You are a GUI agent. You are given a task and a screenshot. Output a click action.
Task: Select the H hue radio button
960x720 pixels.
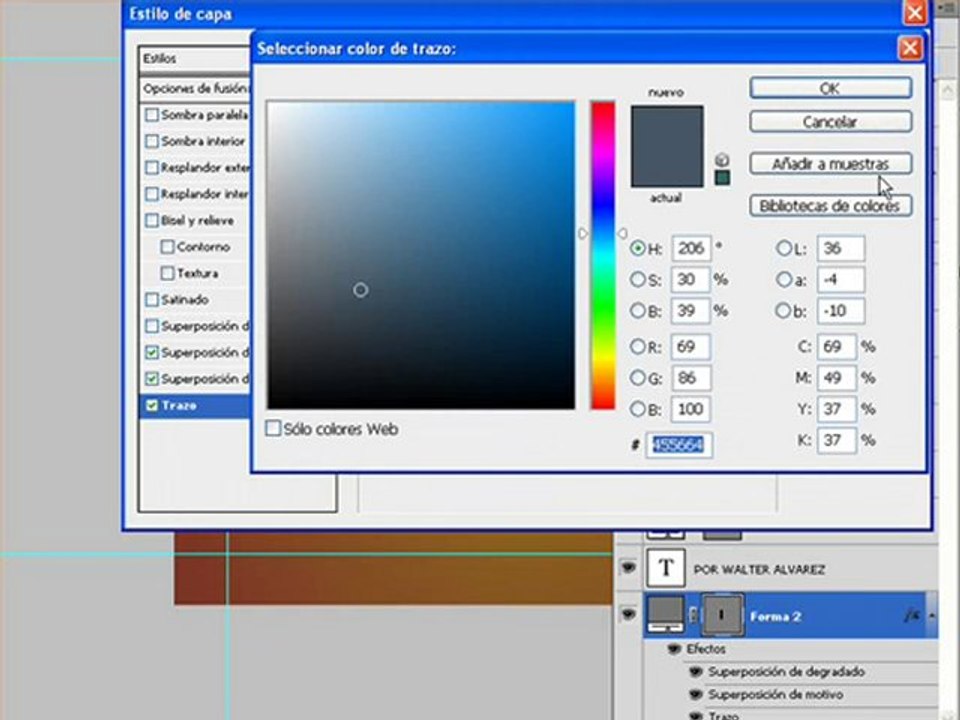pos(638,248)
